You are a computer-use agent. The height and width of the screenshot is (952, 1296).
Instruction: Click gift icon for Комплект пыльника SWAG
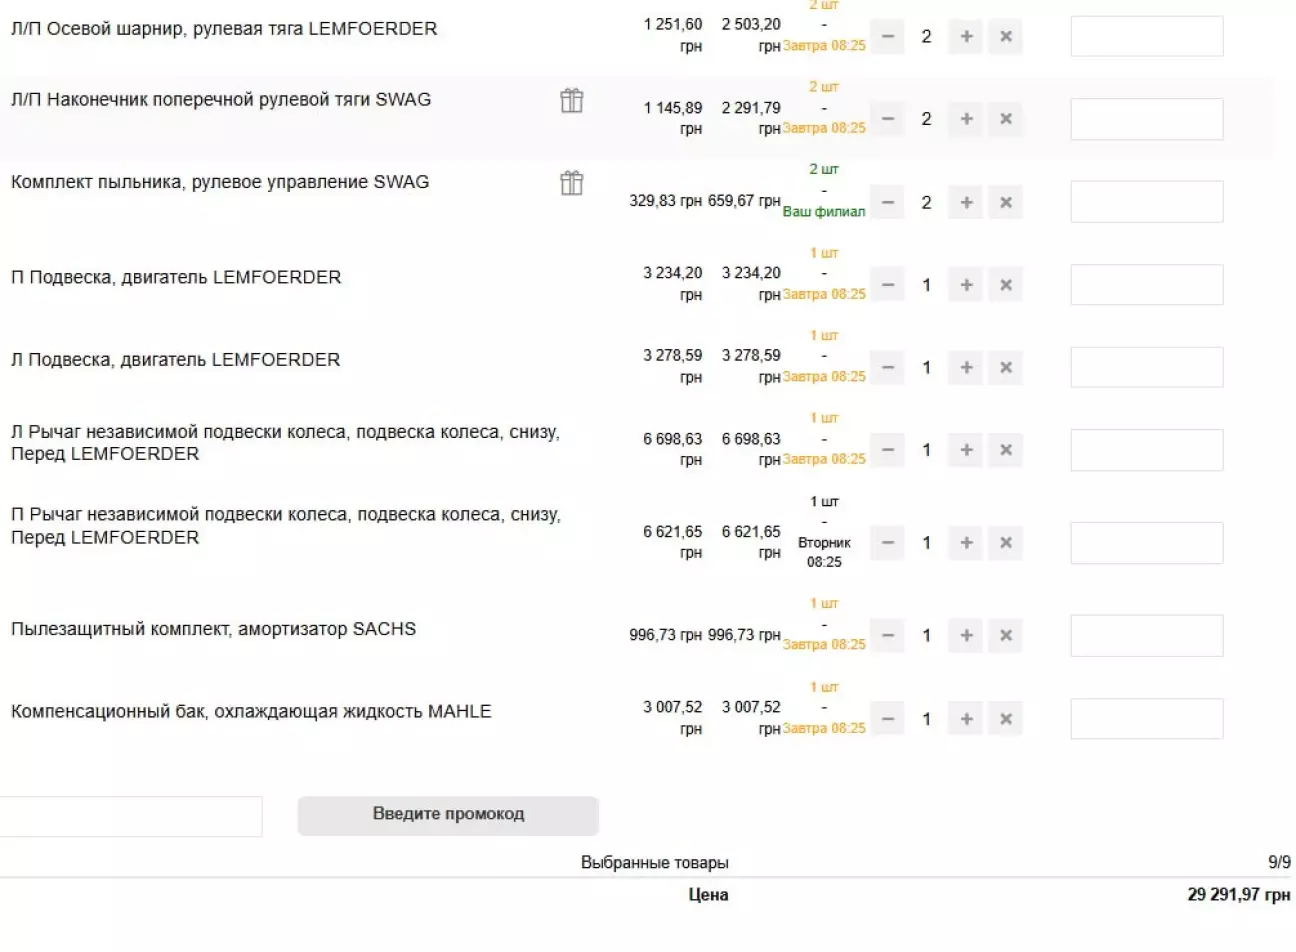pos(571,183)
